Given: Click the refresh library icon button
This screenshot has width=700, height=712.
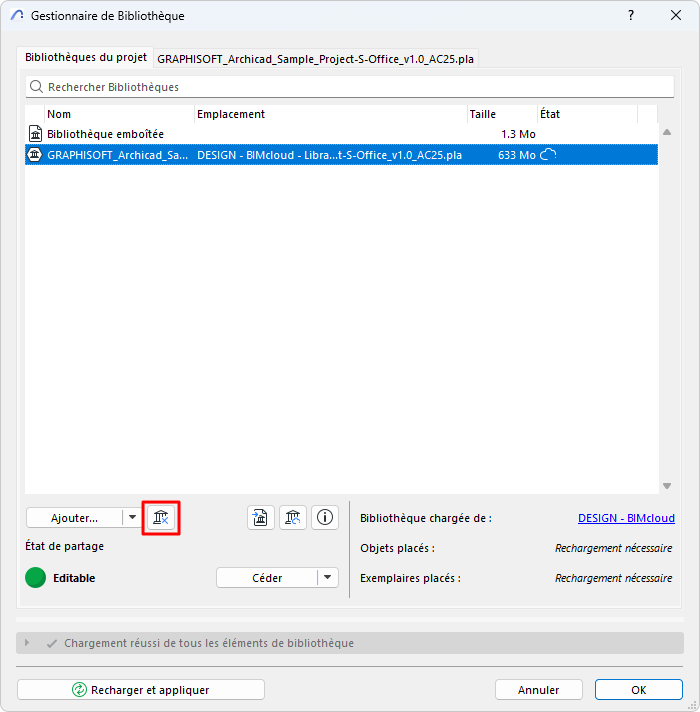Looking at the screenshot, I should [x=293, y=518].
